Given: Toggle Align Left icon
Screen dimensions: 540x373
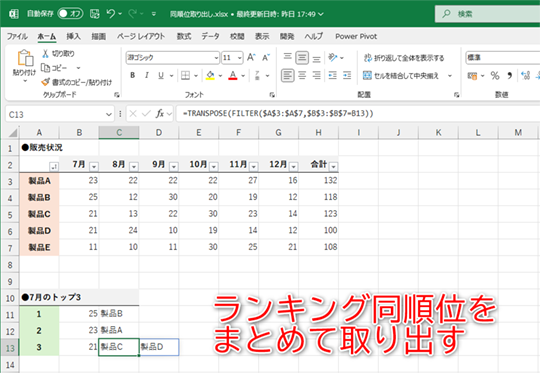Looking at the screenshot, I should [x=288, y=75].
